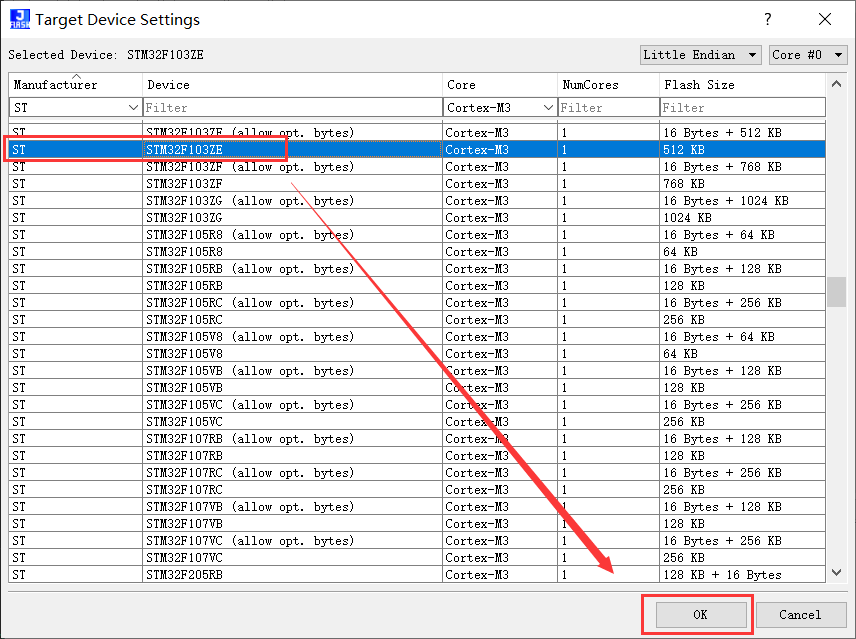Click the 768 KB flash size cell

coord(742,183)
